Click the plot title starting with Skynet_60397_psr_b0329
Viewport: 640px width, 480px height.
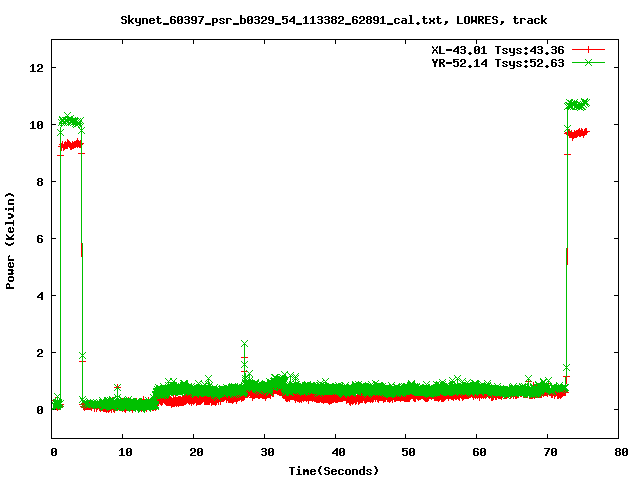coord(333,20)
